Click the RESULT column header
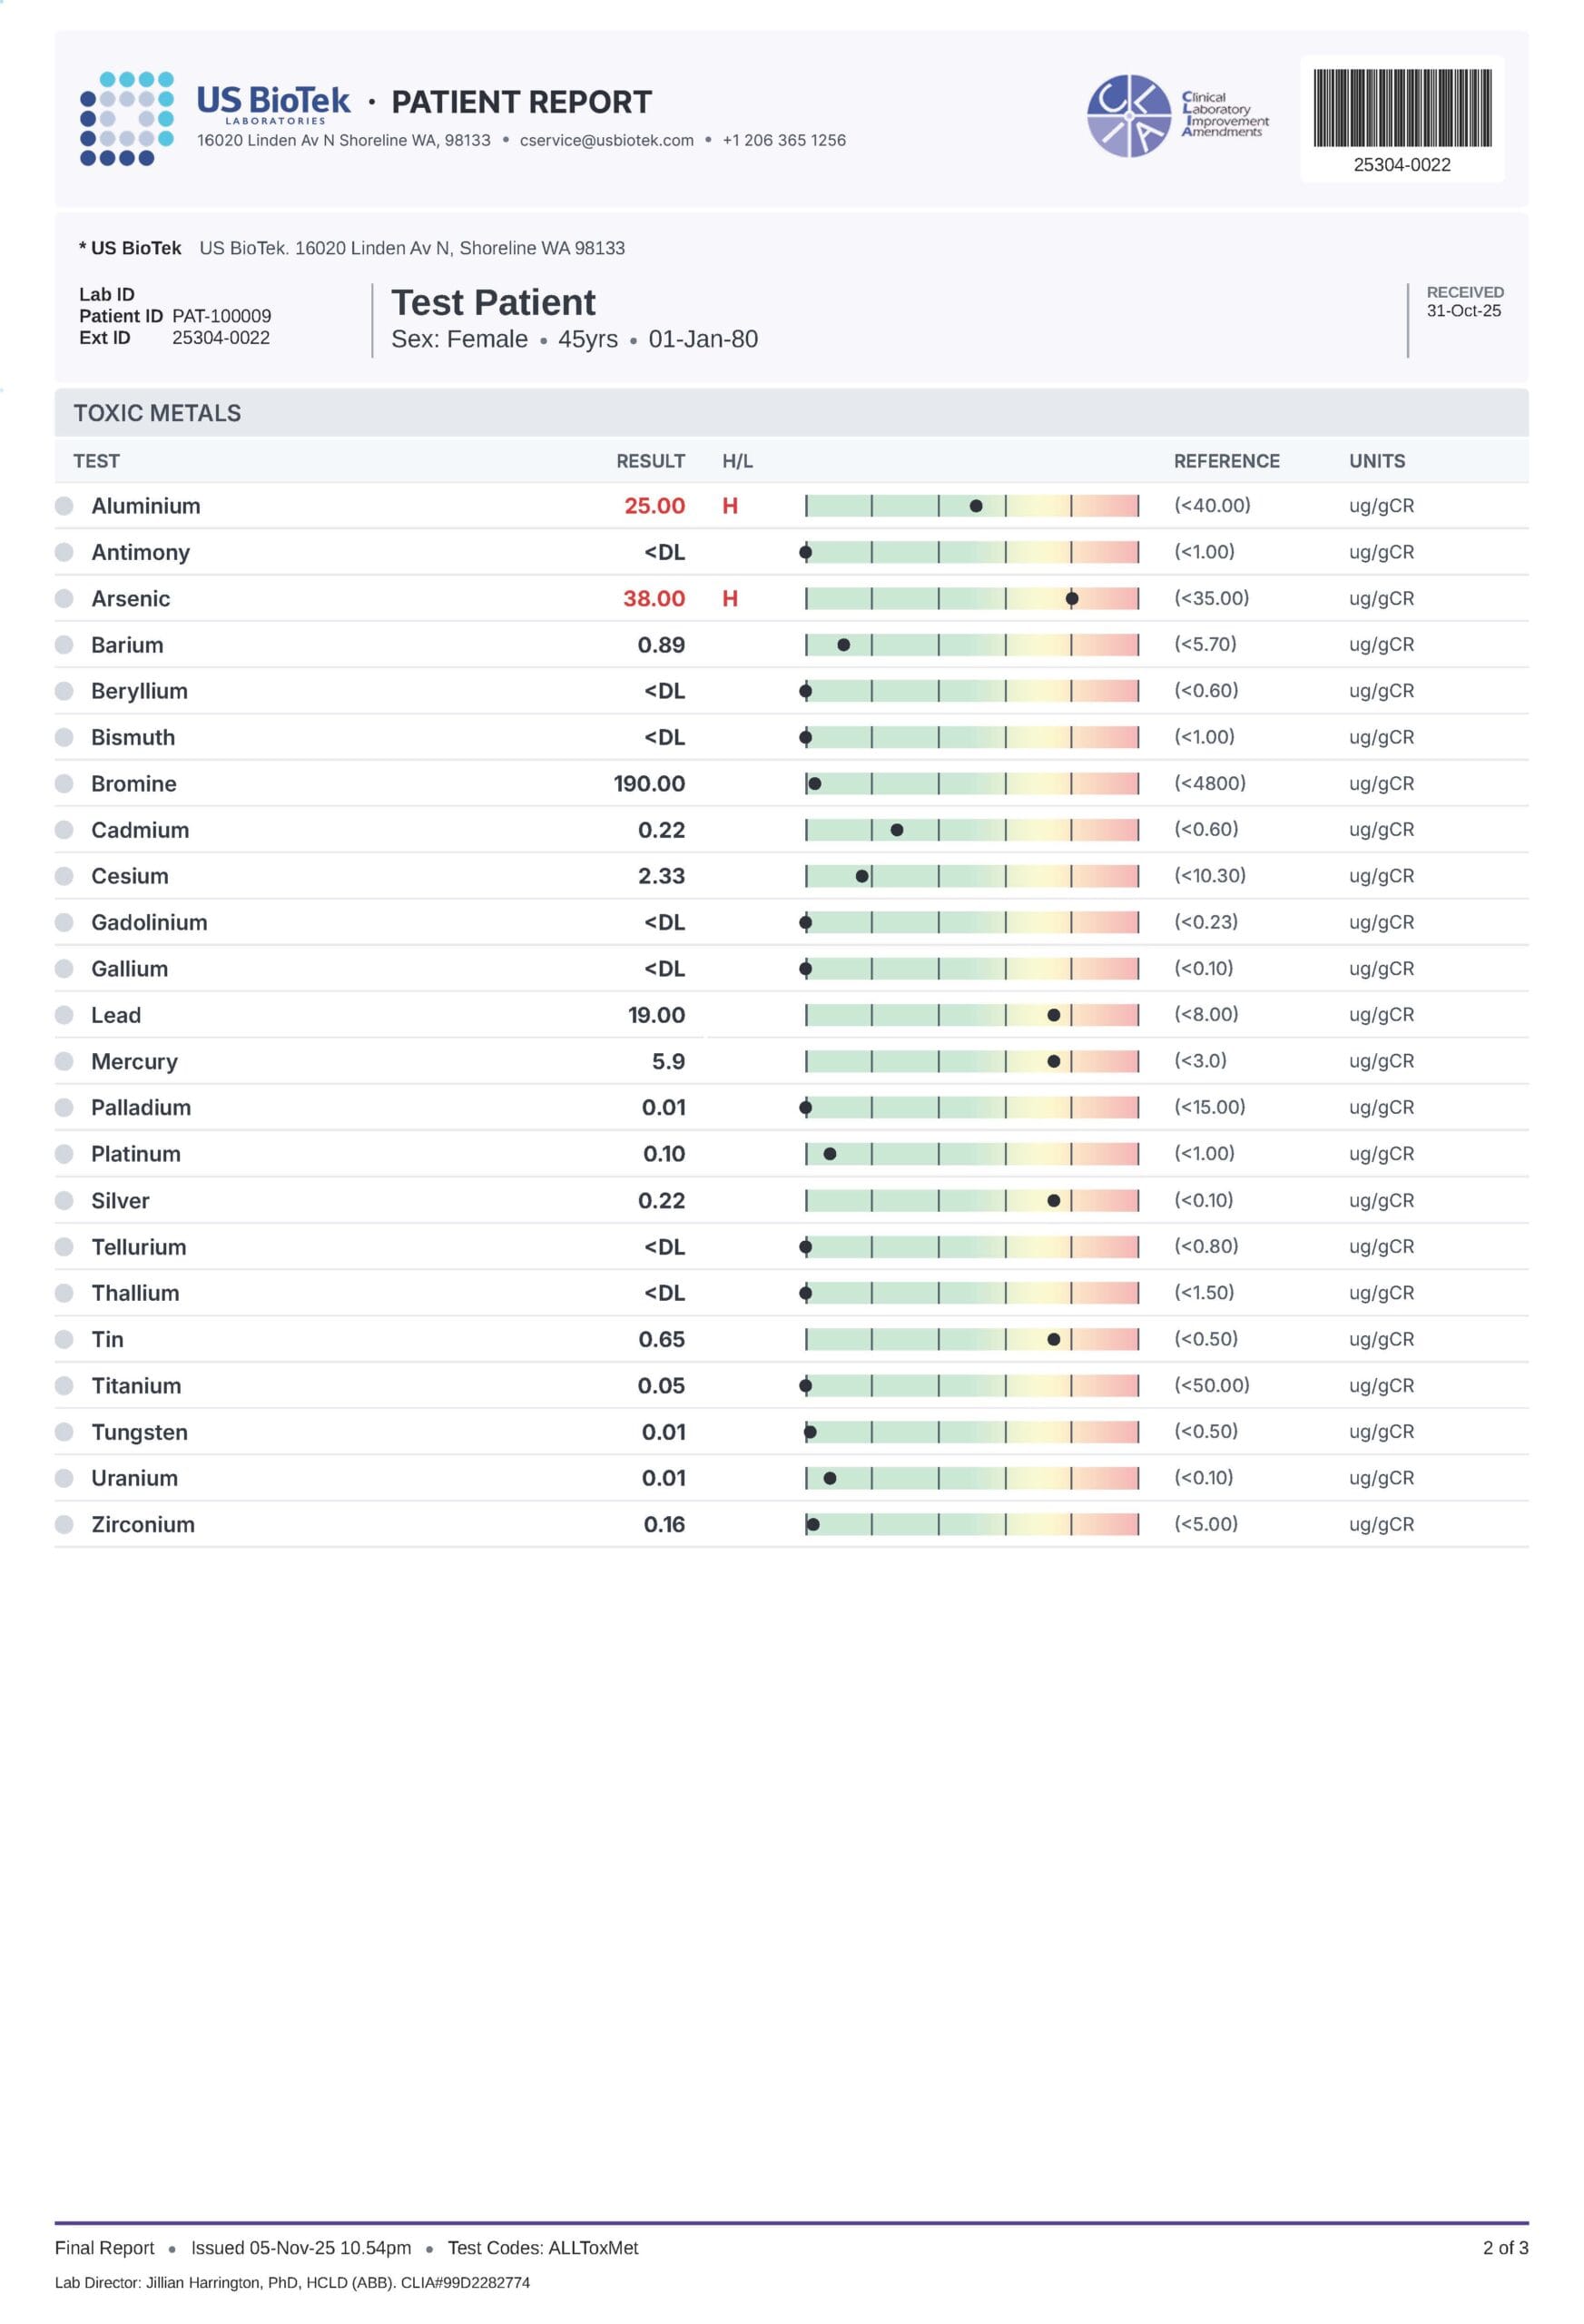This screenshot has width=1584, height=2324. tap(650, 461)
